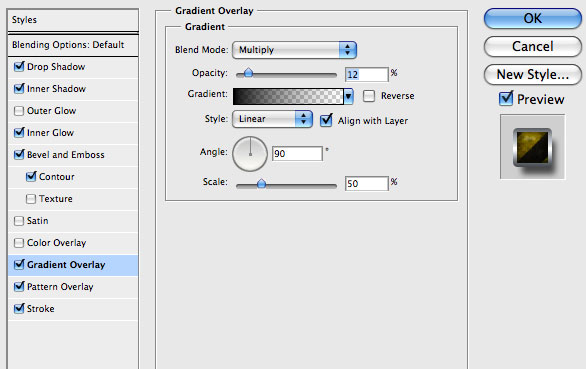Click the Angle value field
This screenshot has width=586, height=369.
point(297,154)
